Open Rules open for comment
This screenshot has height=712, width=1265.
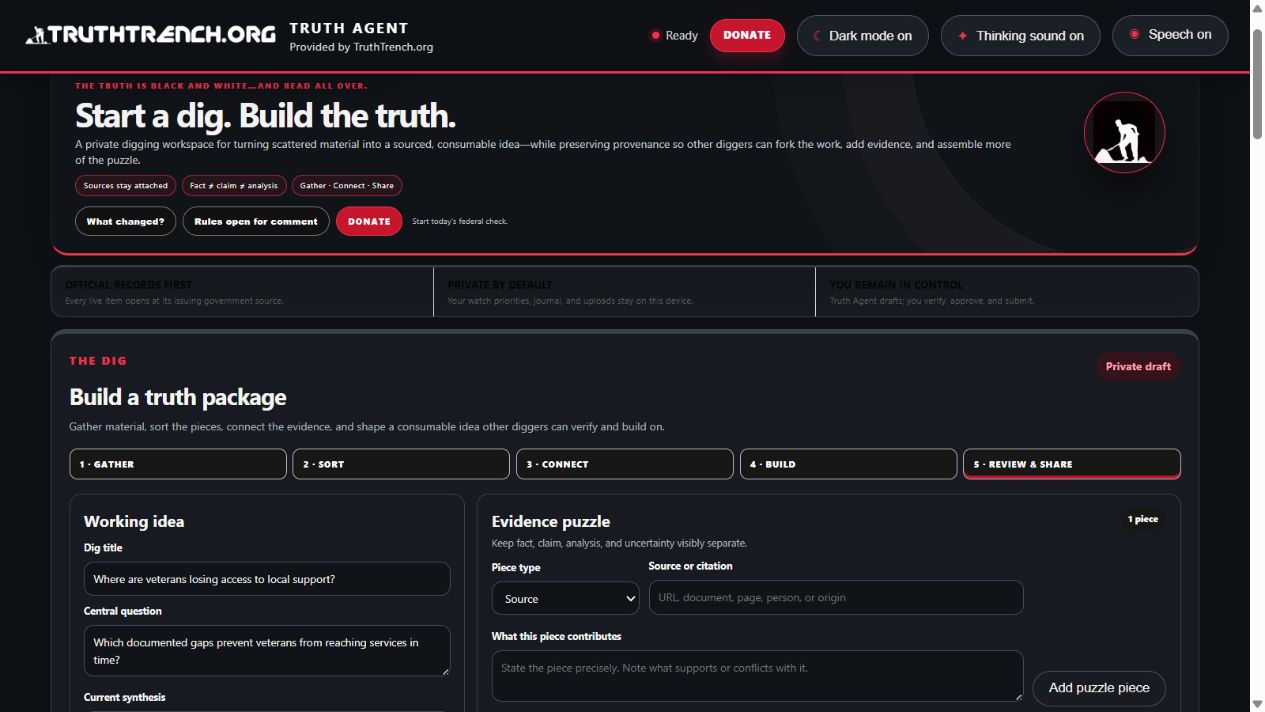[x=256, y=221]
